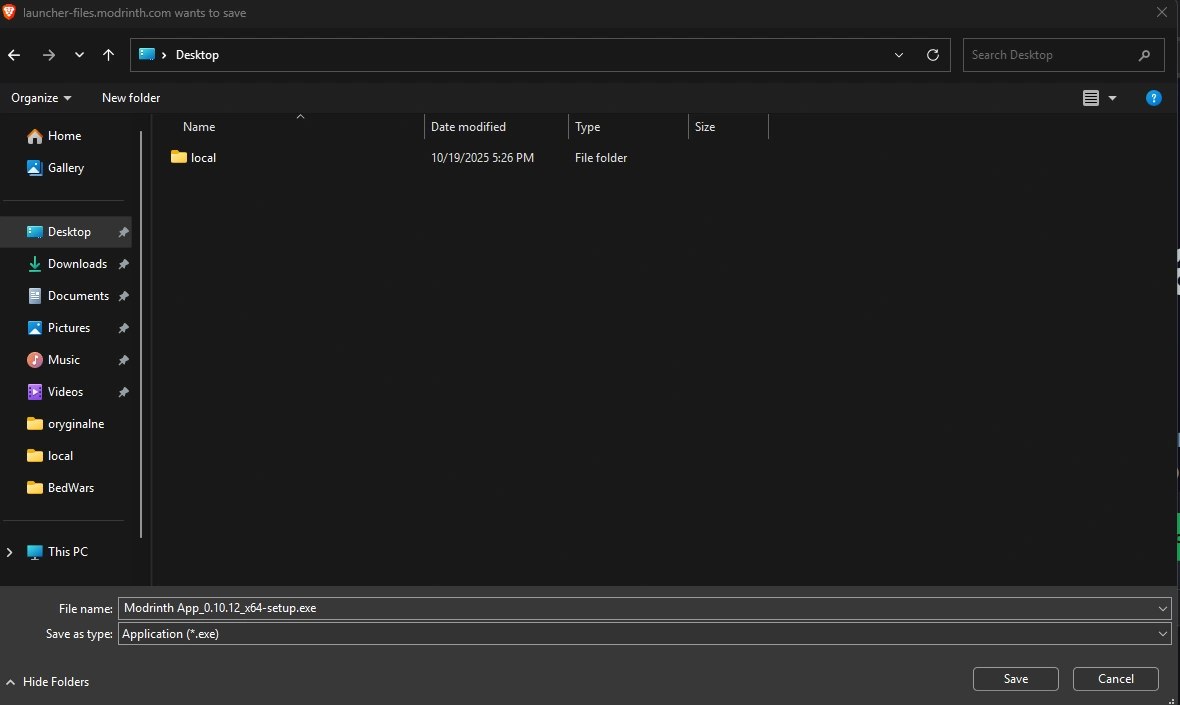Open Home in the sidebar
This screenshot has height=705, width=1180.
pos(64,135)
